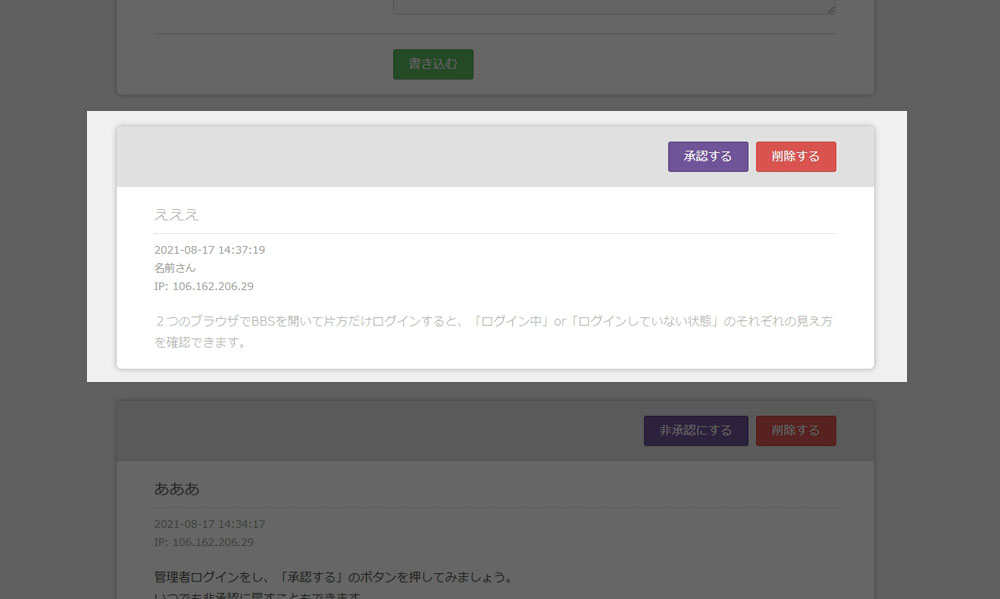
Task: Click the text 管理者ログインをし、「承認する」のボタン
Action: click(334, 577)
